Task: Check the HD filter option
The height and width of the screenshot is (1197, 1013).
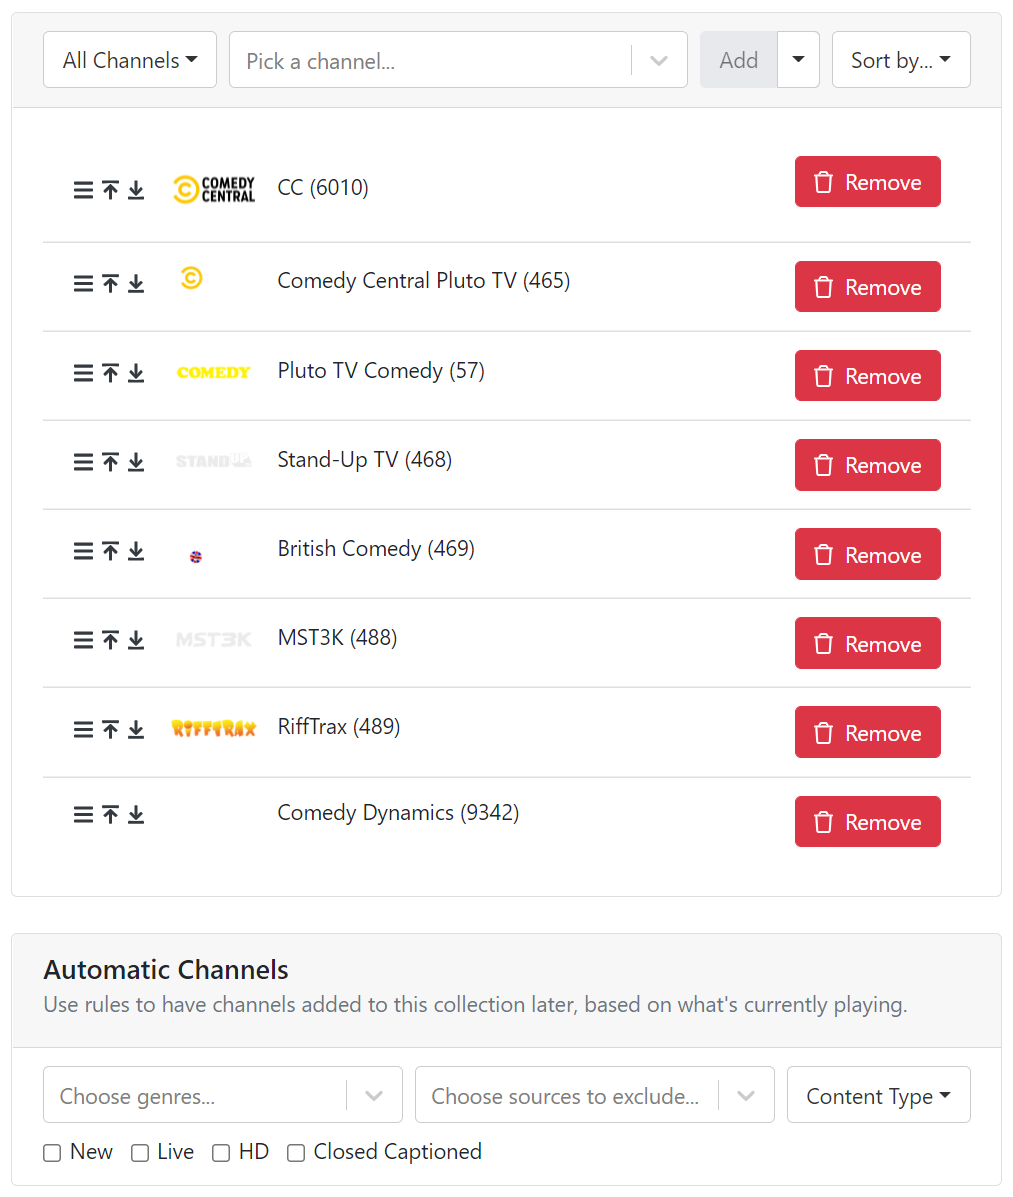Action: [221, 1153]
